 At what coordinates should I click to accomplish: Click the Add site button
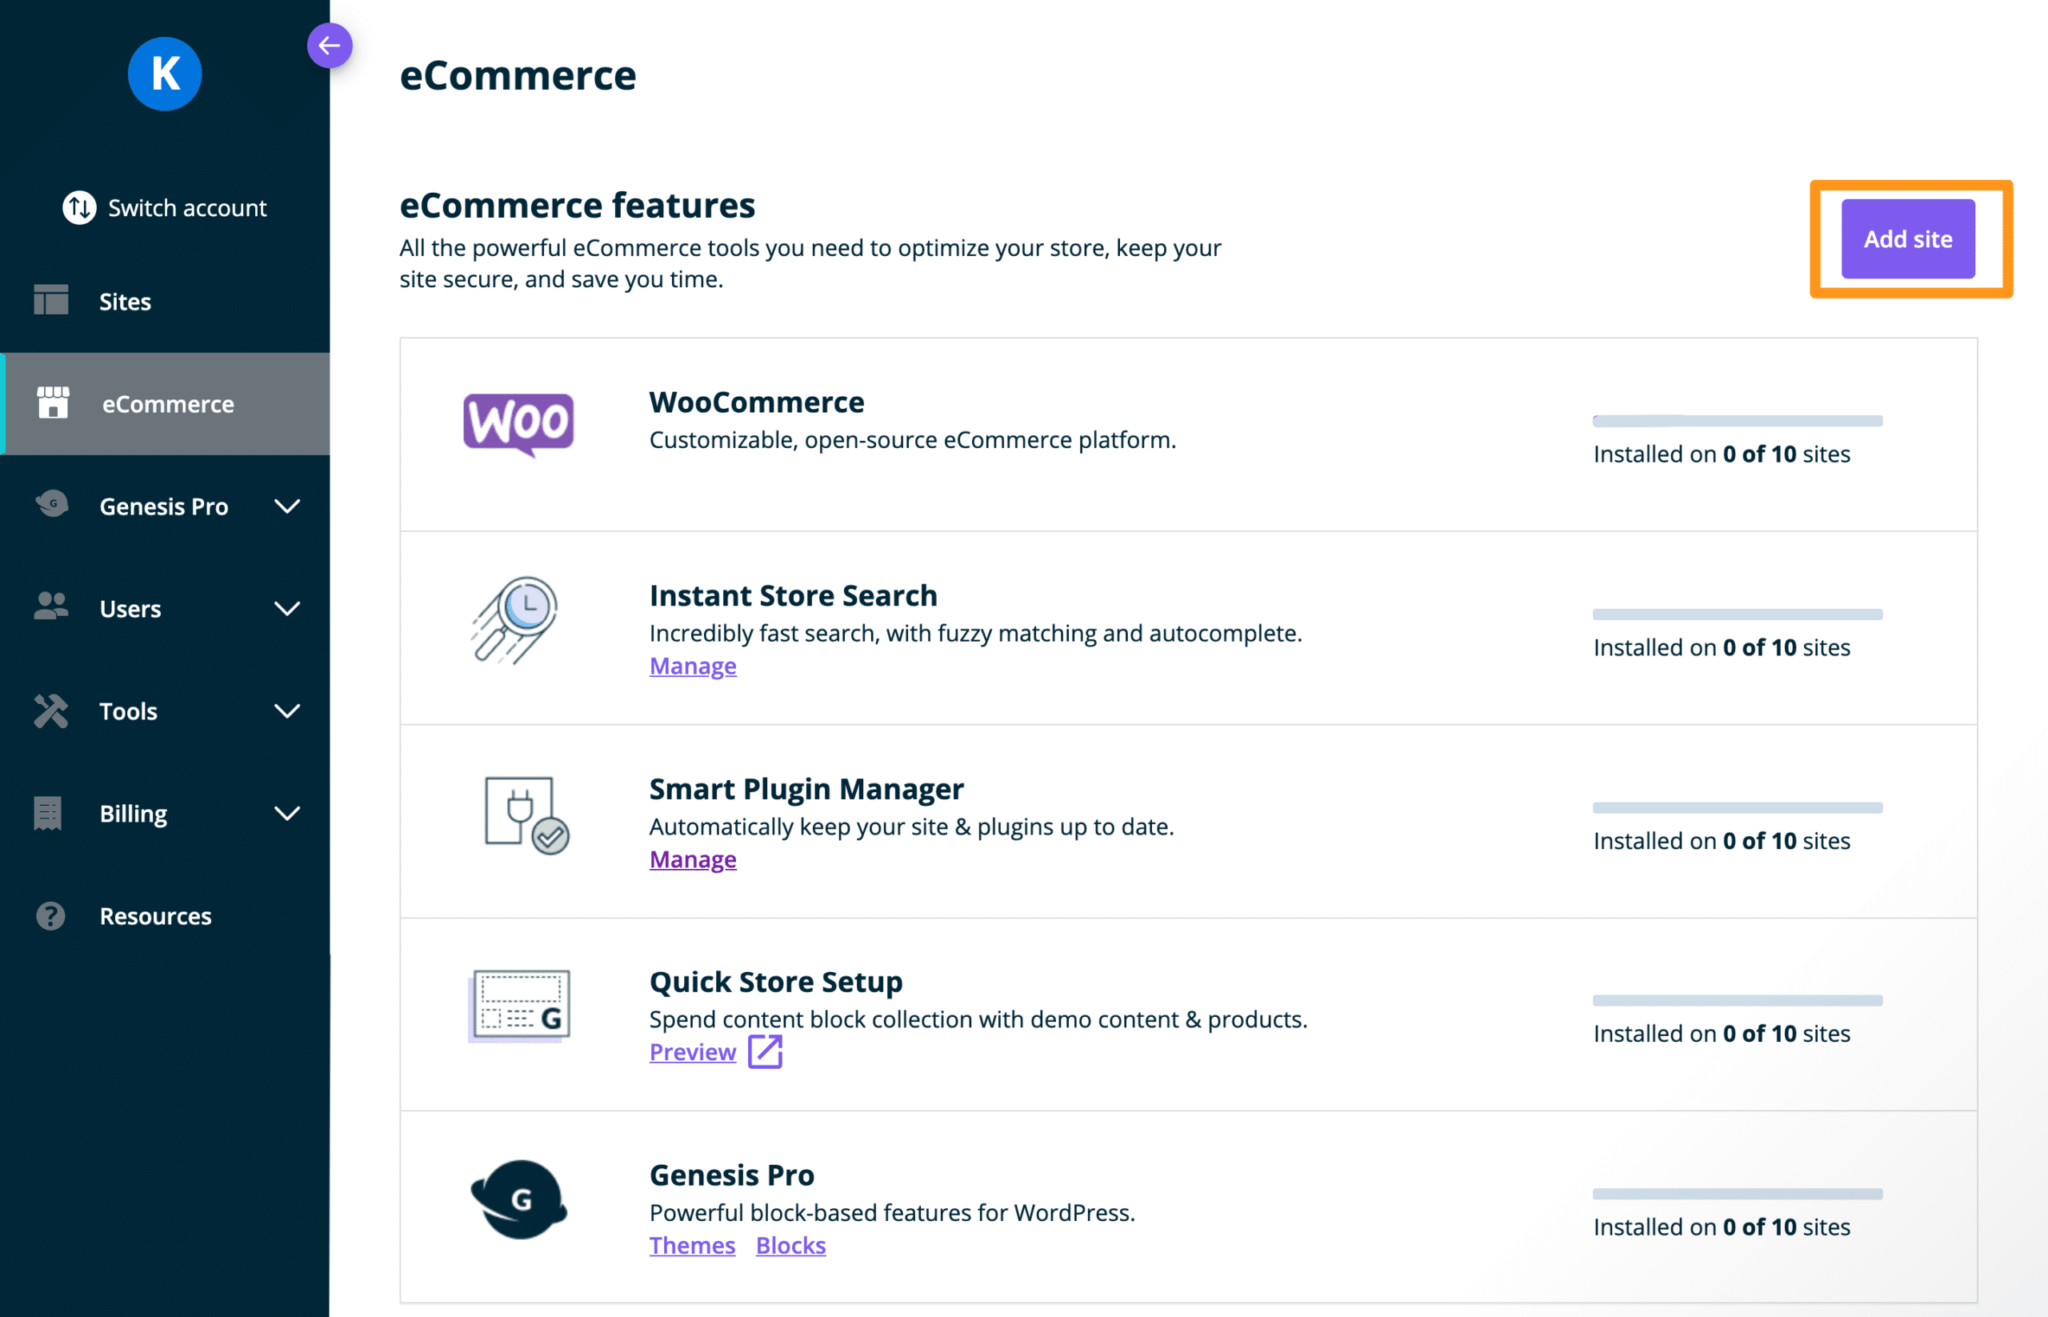coord(1907,238)
